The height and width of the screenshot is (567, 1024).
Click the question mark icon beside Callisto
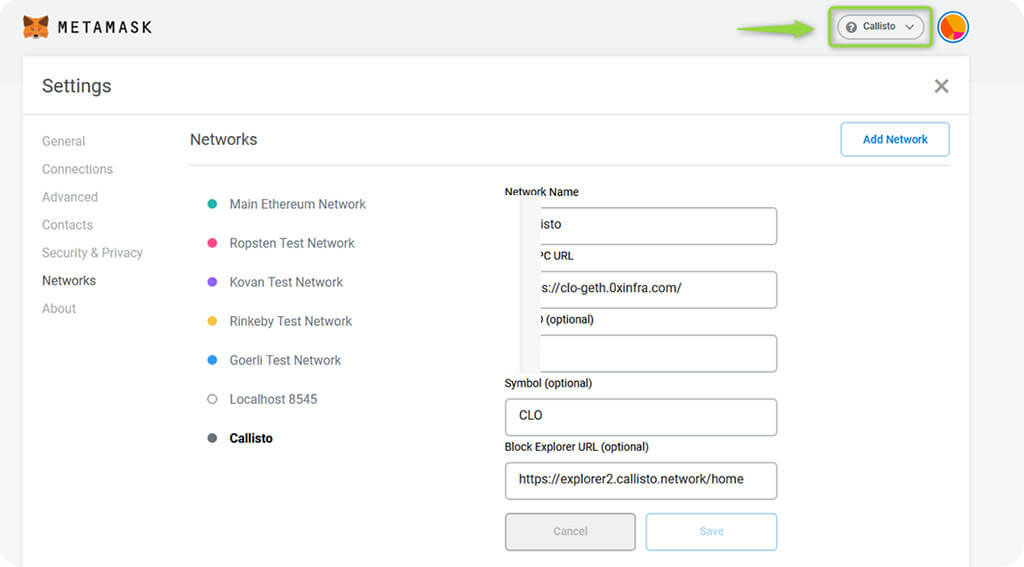click(851, 27)
